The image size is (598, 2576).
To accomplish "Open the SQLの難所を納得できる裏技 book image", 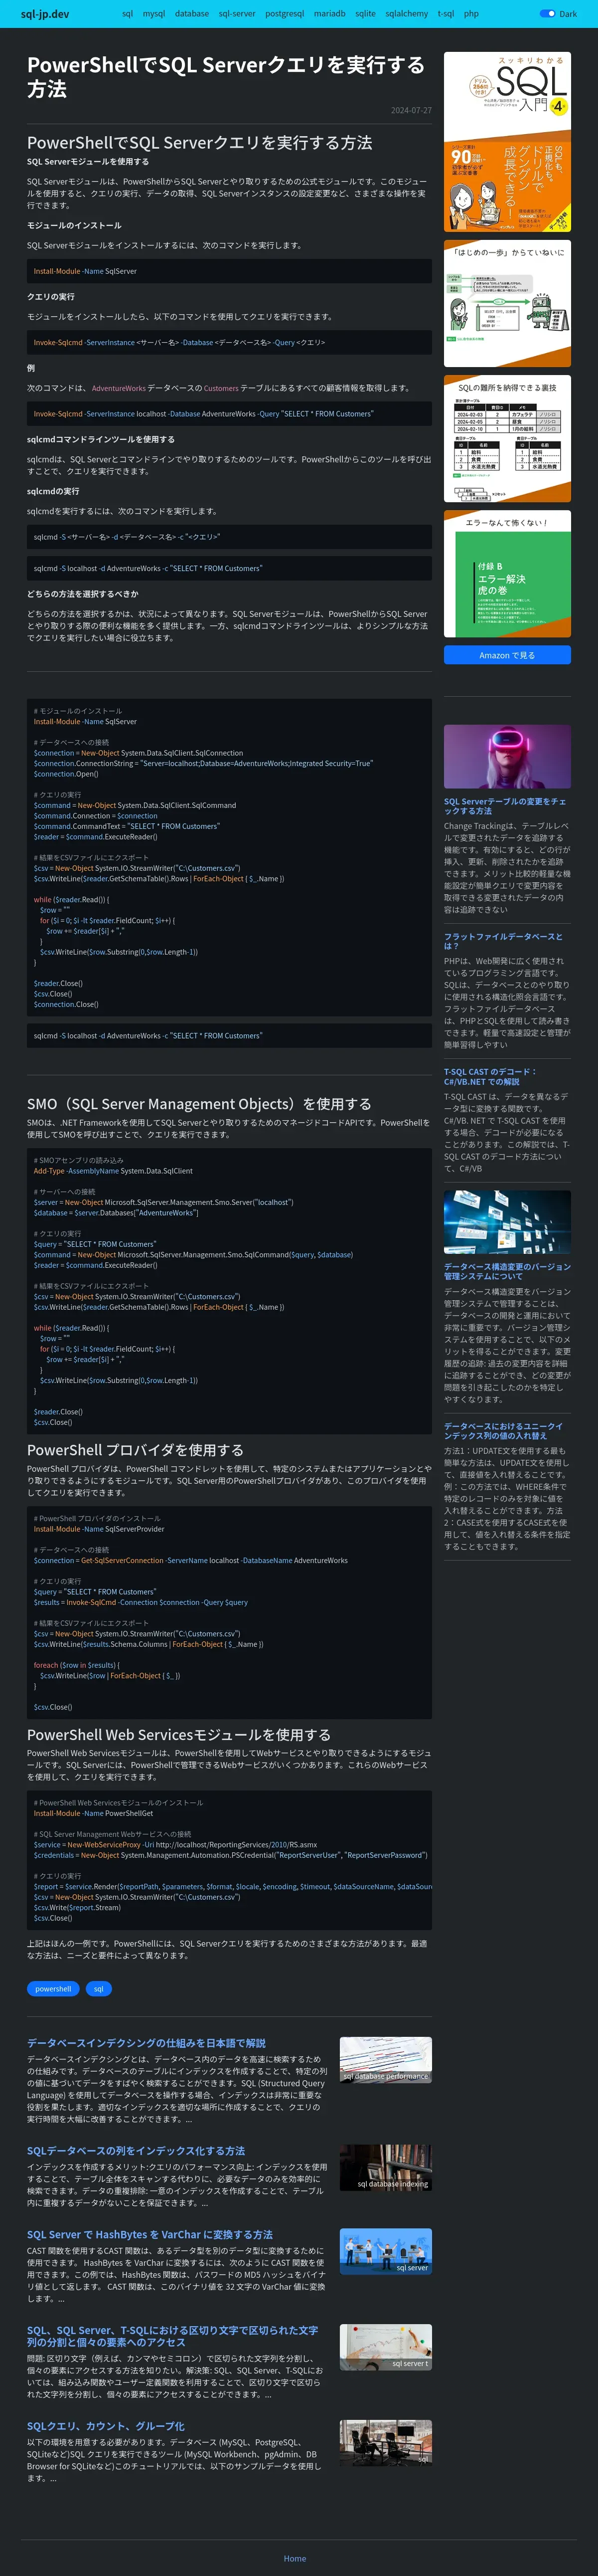I will 507,438.
